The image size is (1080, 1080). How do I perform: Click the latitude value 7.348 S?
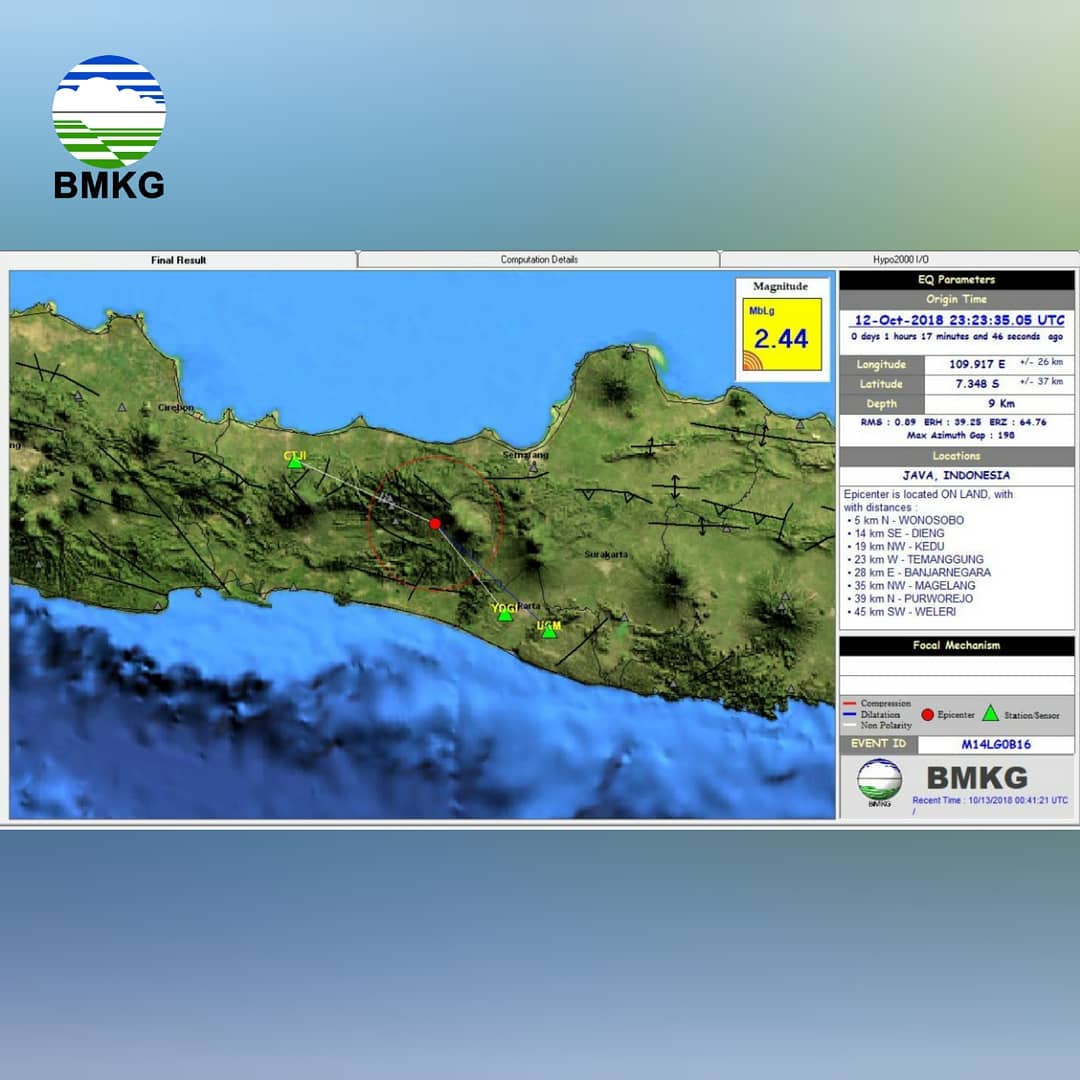coord(977,384)
